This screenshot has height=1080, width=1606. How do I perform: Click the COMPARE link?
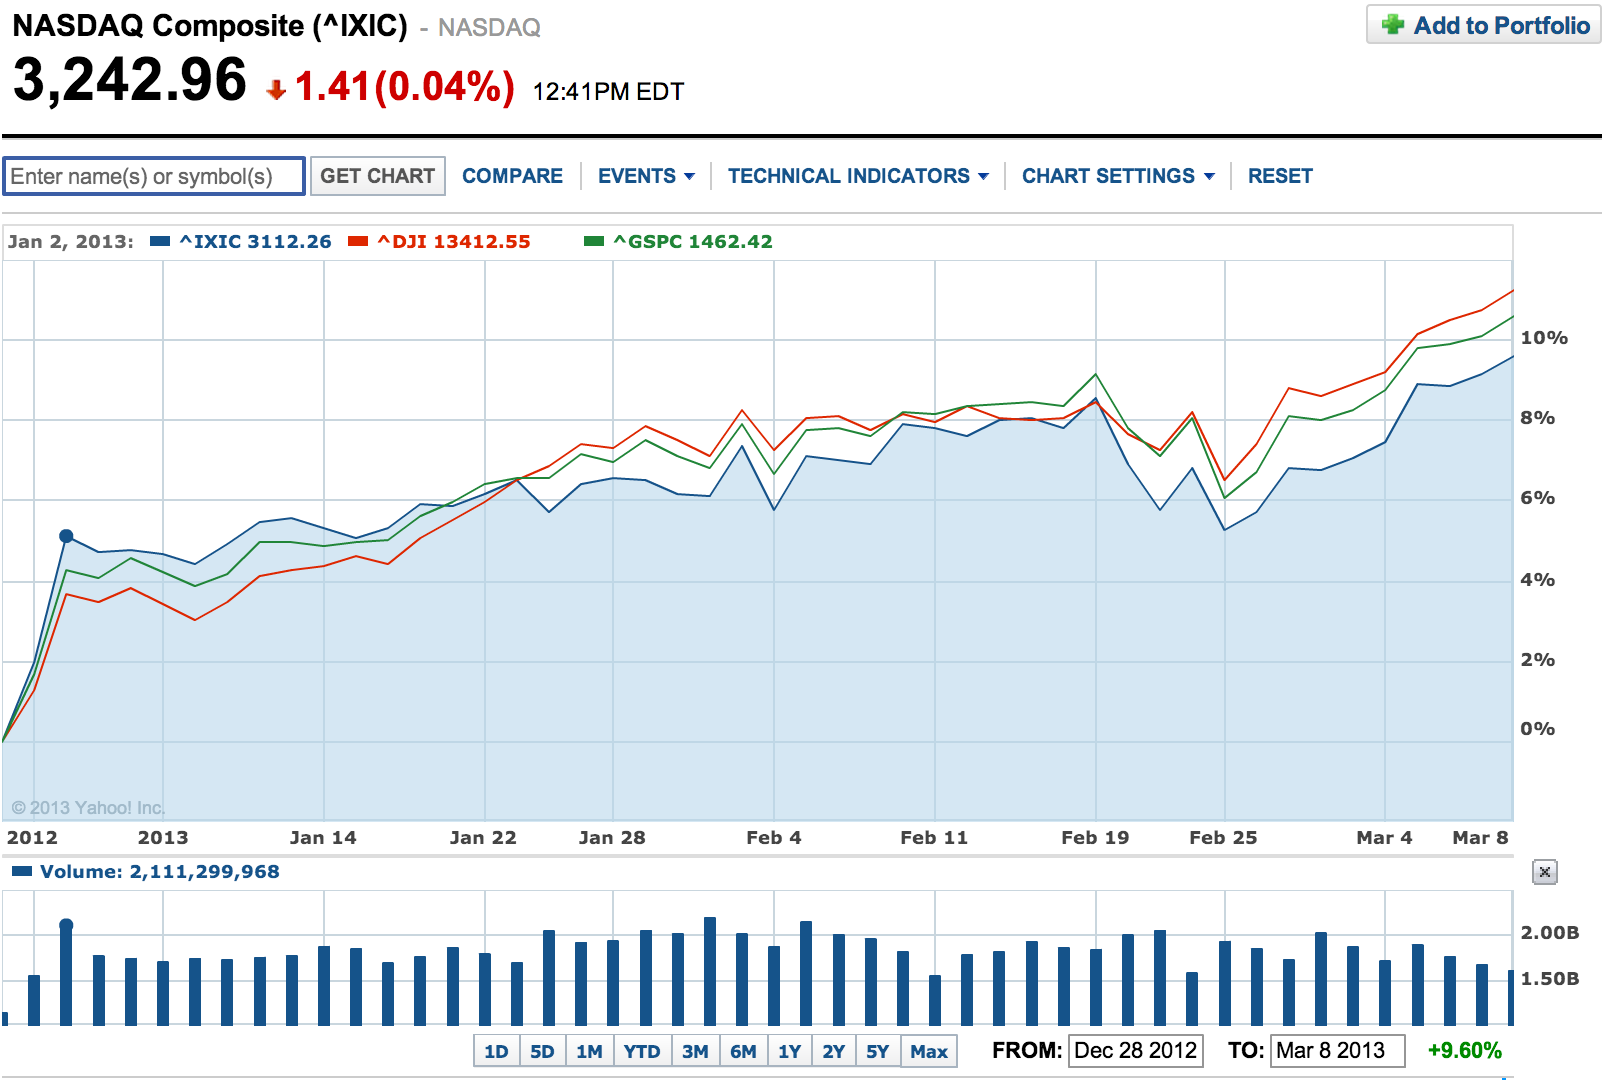pos(512,176)
